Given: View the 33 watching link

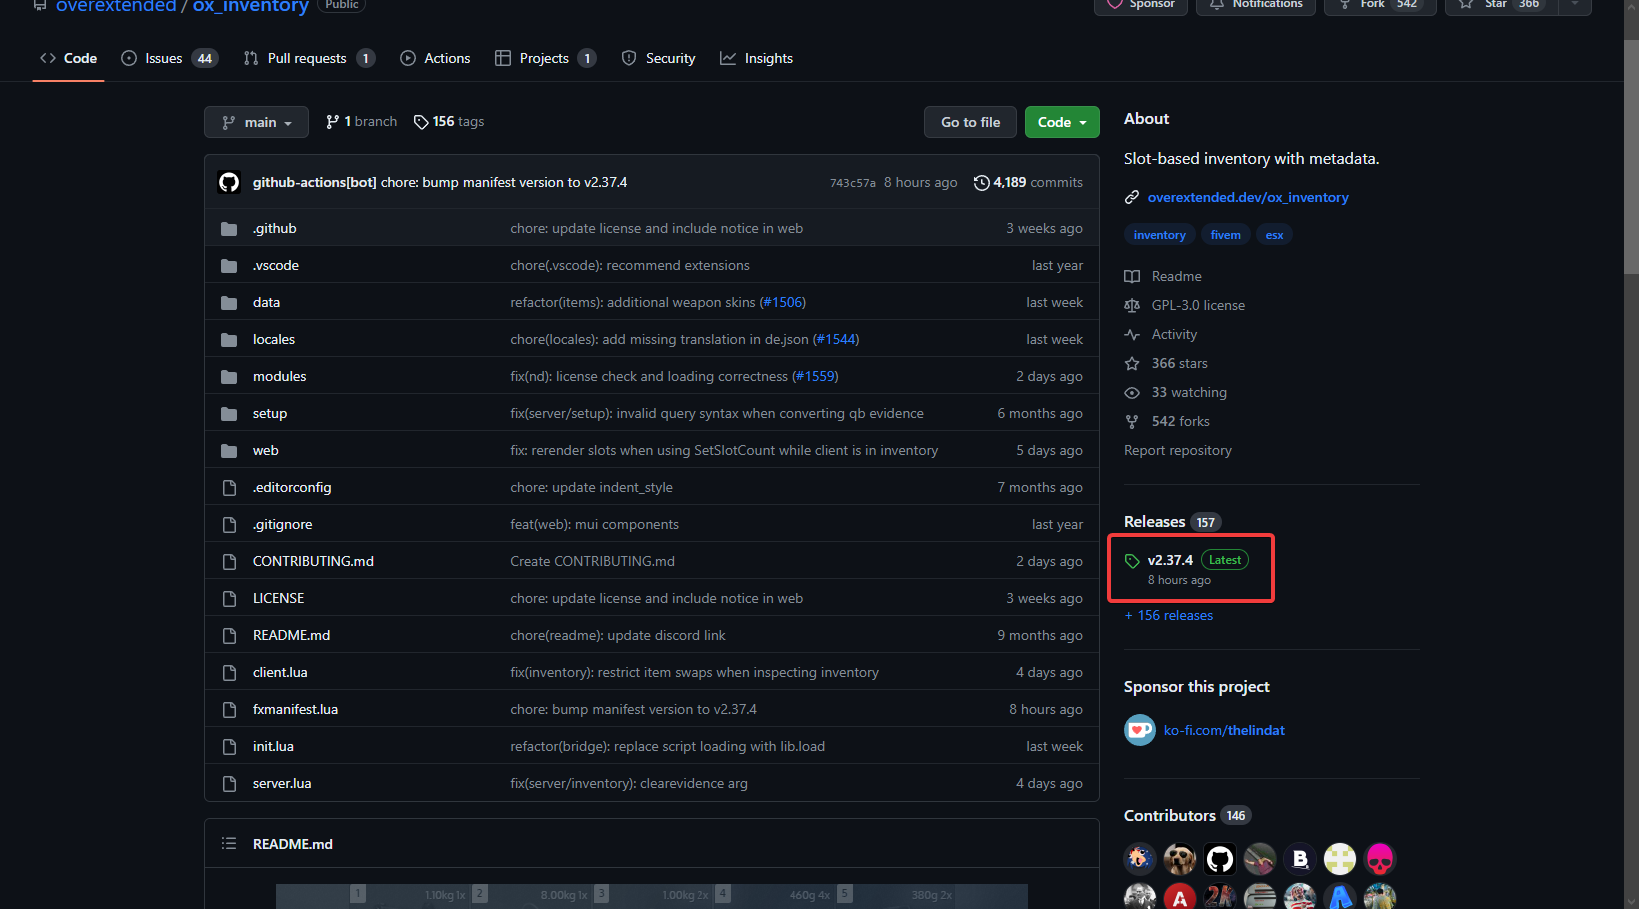Looking at the screenshot, I should pyautogui.click(x=1176, y=392).
